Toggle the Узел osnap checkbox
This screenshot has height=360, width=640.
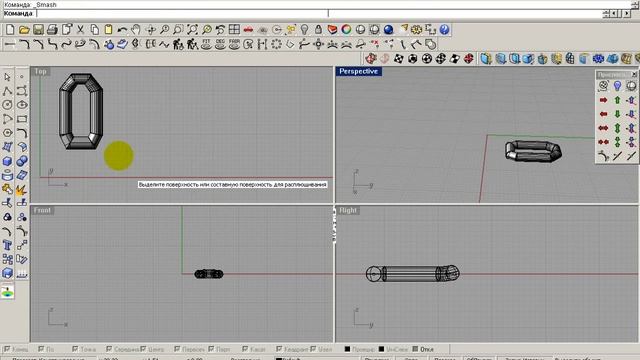[x=313, y=349]
